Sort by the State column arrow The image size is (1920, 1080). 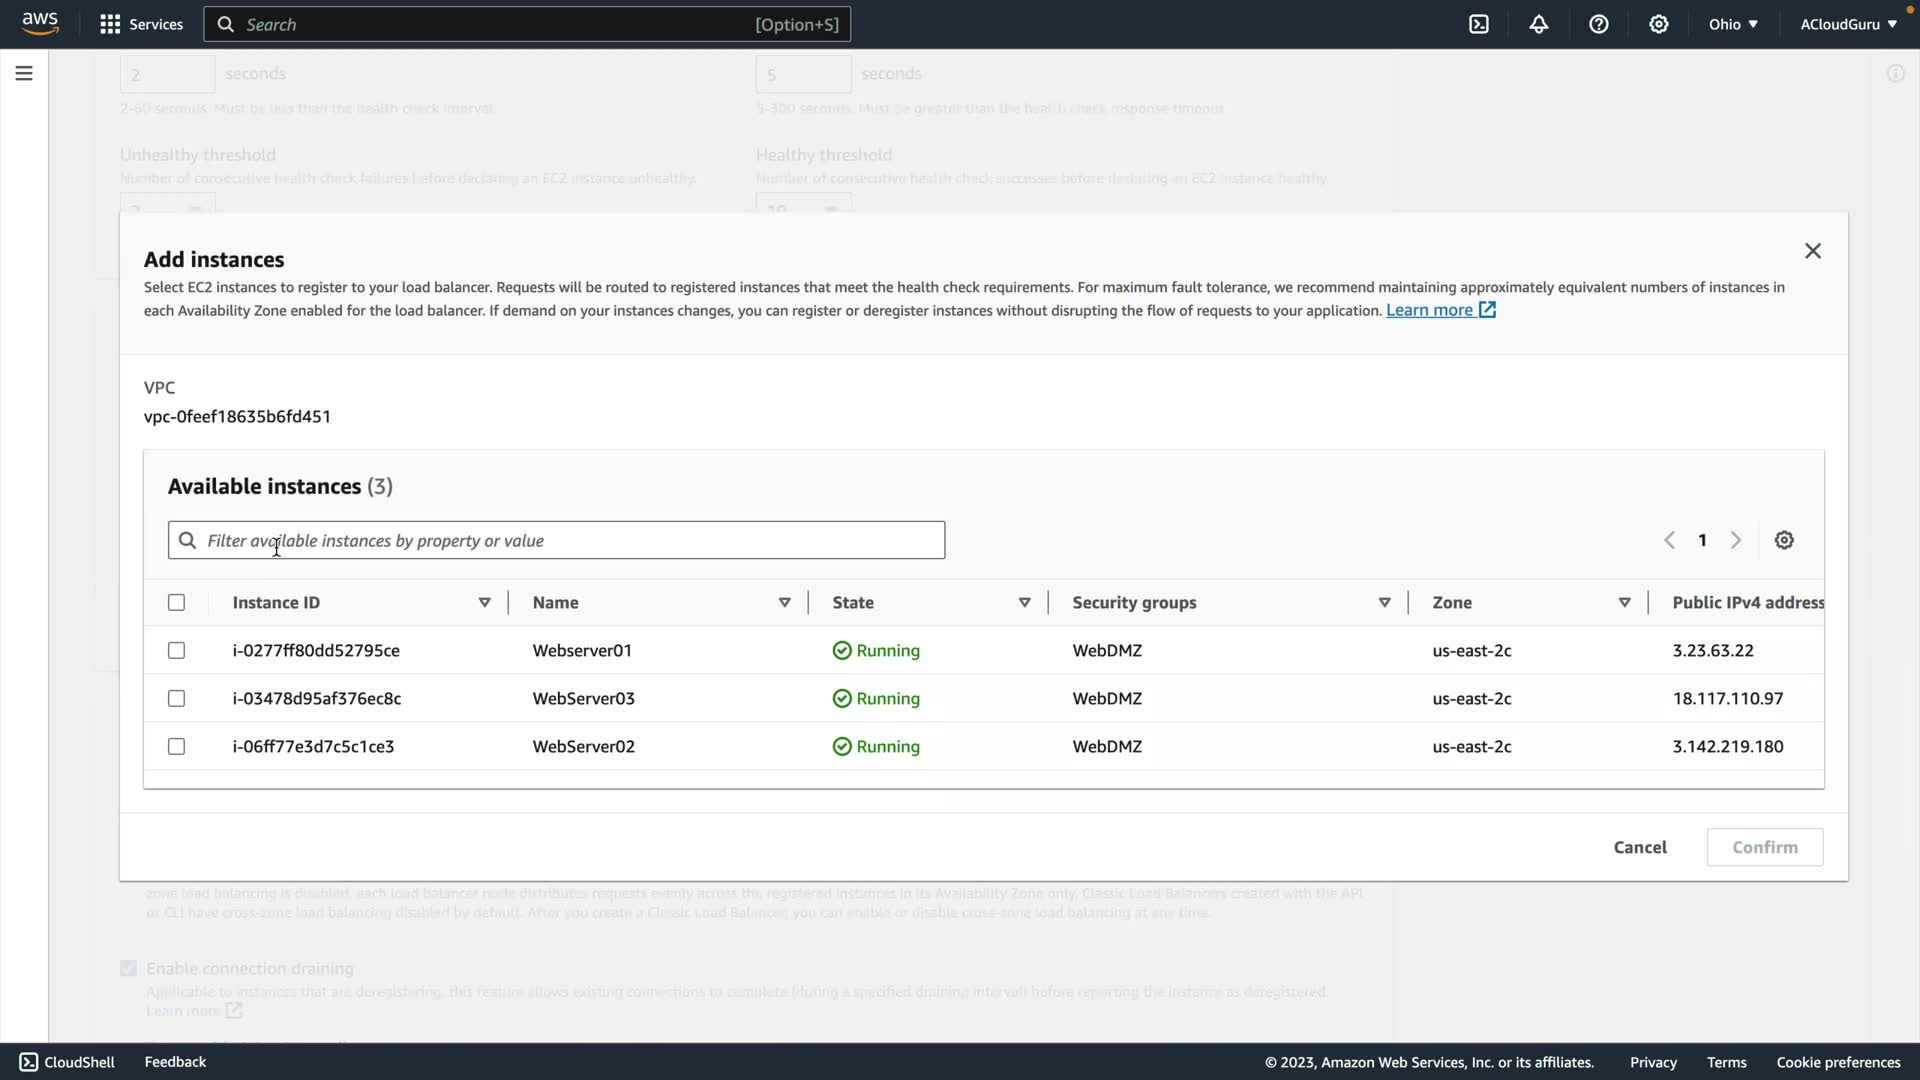tap(1024, 603)
